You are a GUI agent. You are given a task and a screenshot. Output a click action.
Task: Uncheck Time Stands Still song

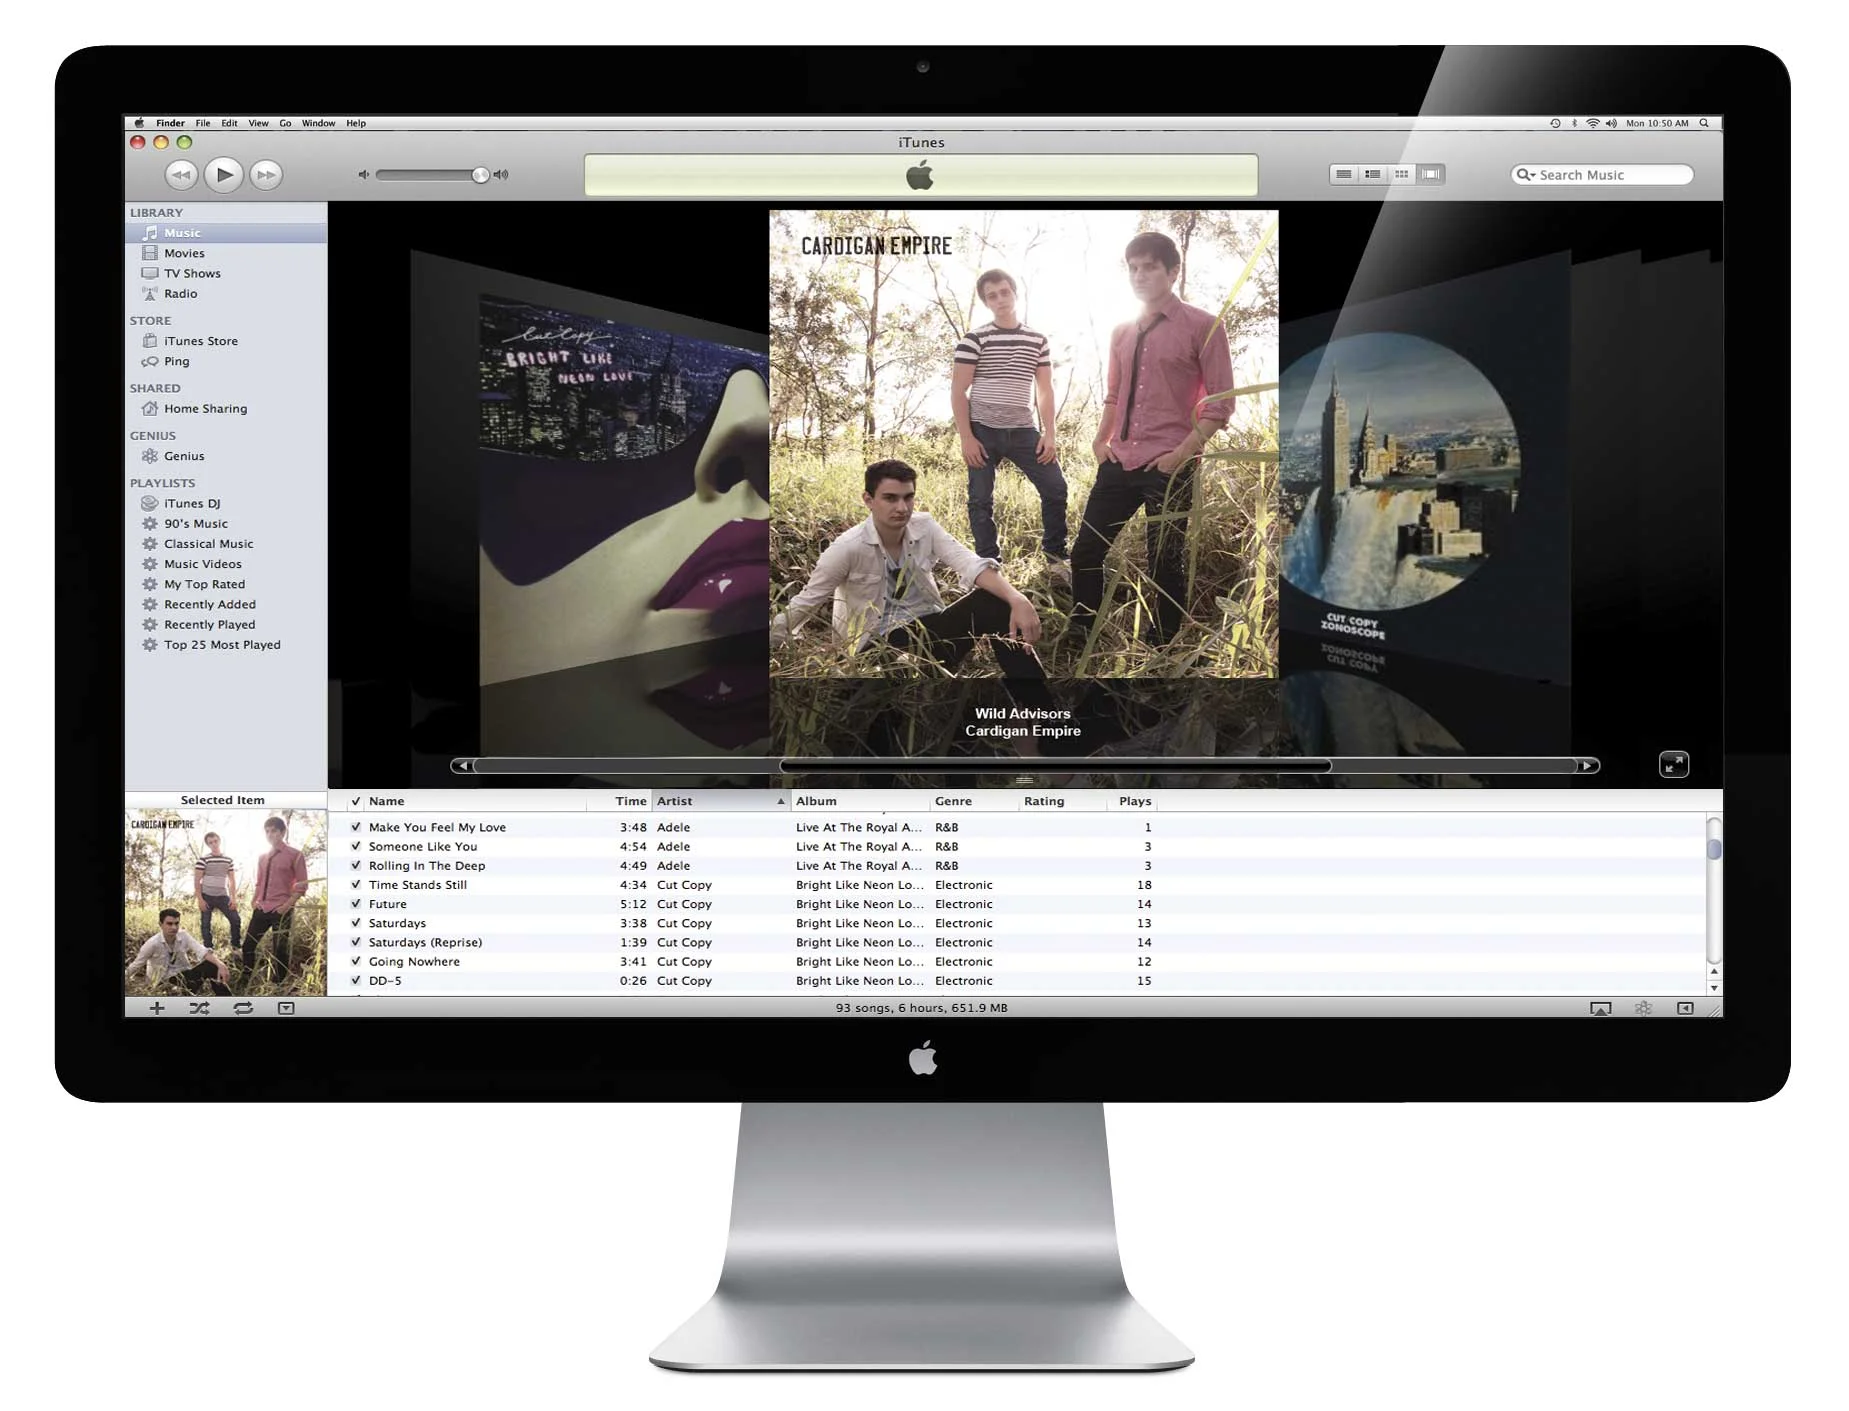point(355,884)
